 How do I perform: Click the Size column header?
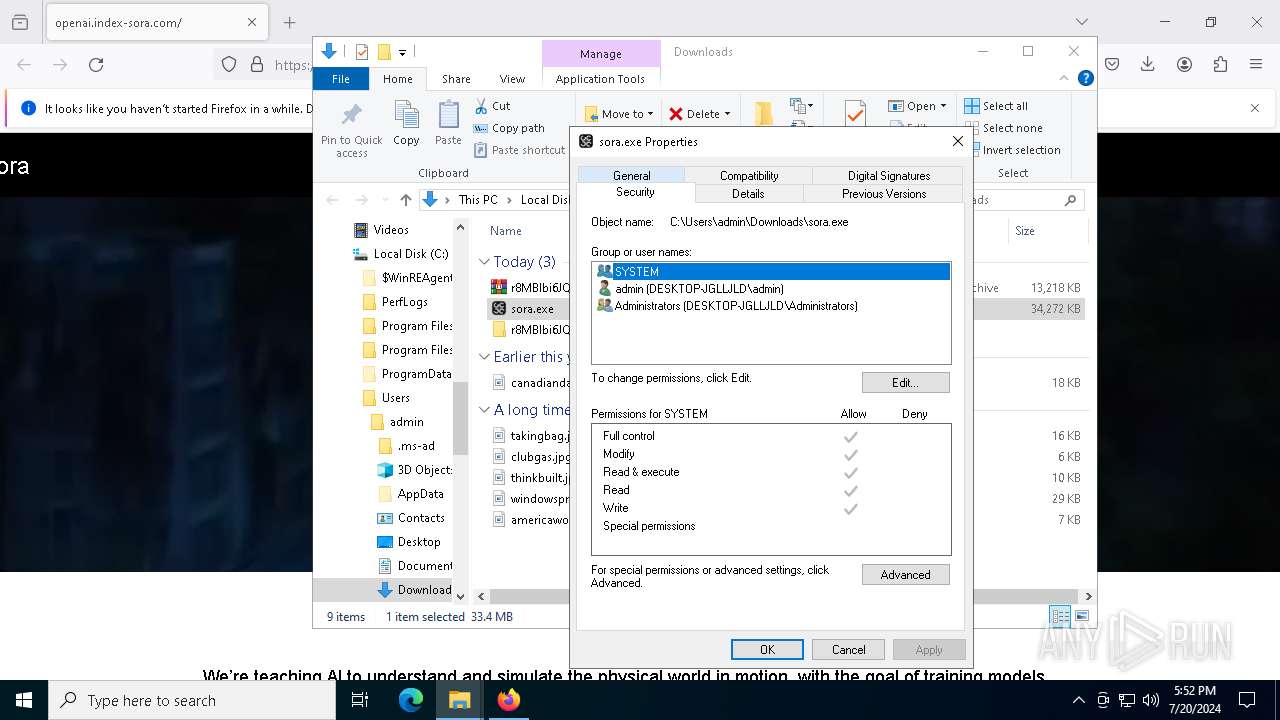[1025, 231]
